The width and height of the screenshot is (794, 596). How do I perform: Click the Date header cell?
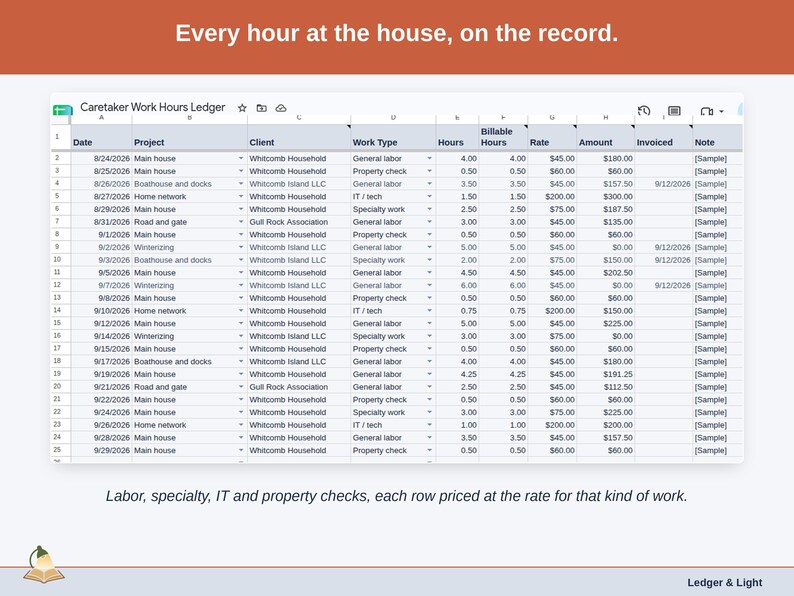point(101,137)
